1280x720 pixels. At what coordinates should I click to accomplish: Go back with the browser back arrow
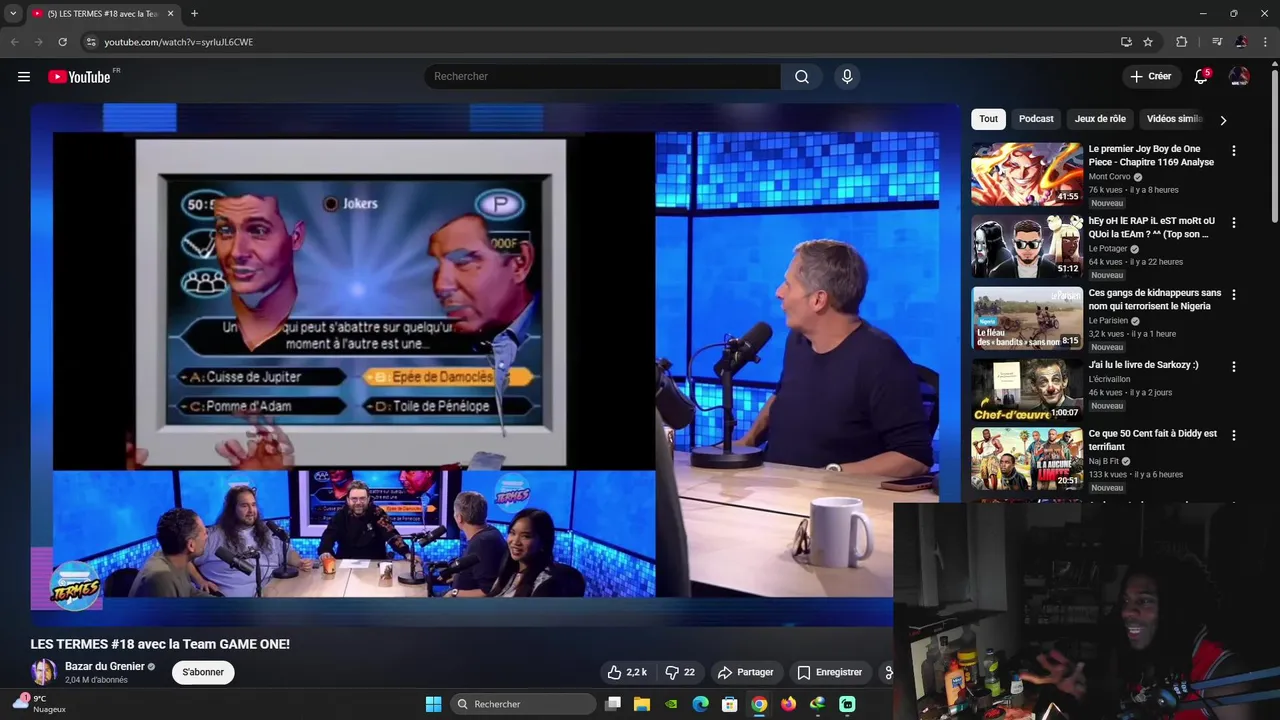pos(14,42)
